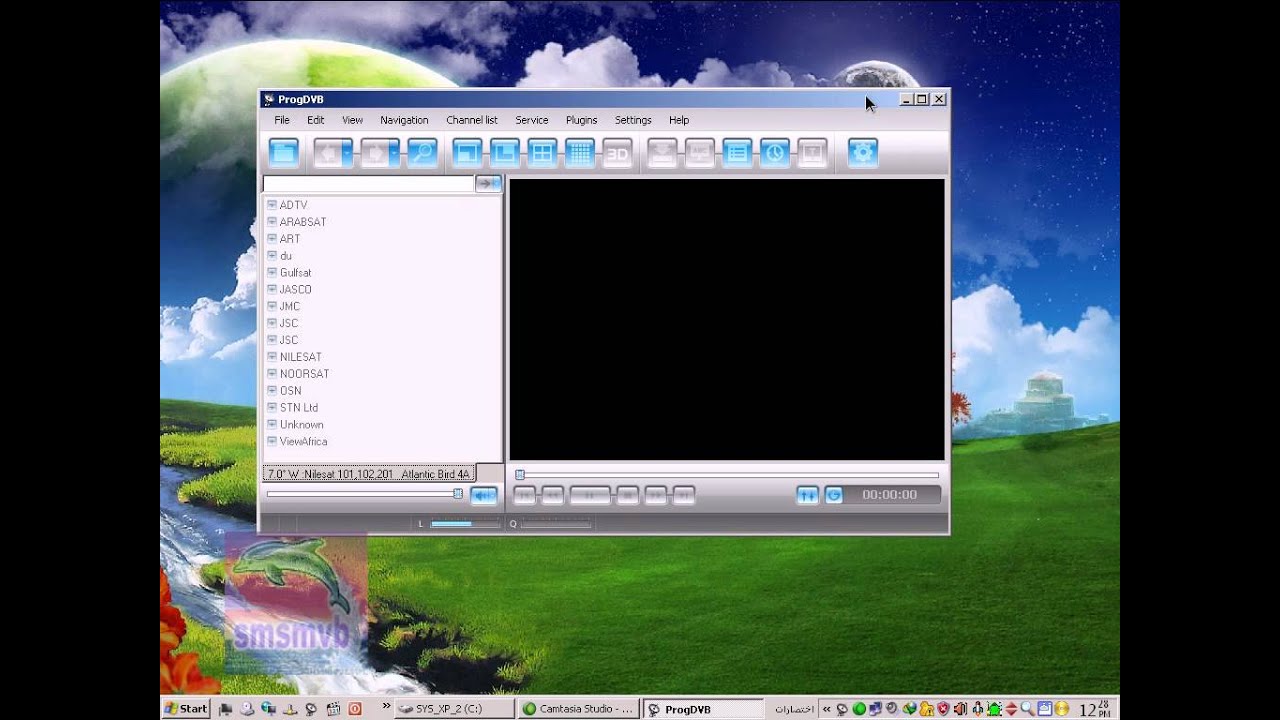Select the Unknown provider entry

(301, 425)
